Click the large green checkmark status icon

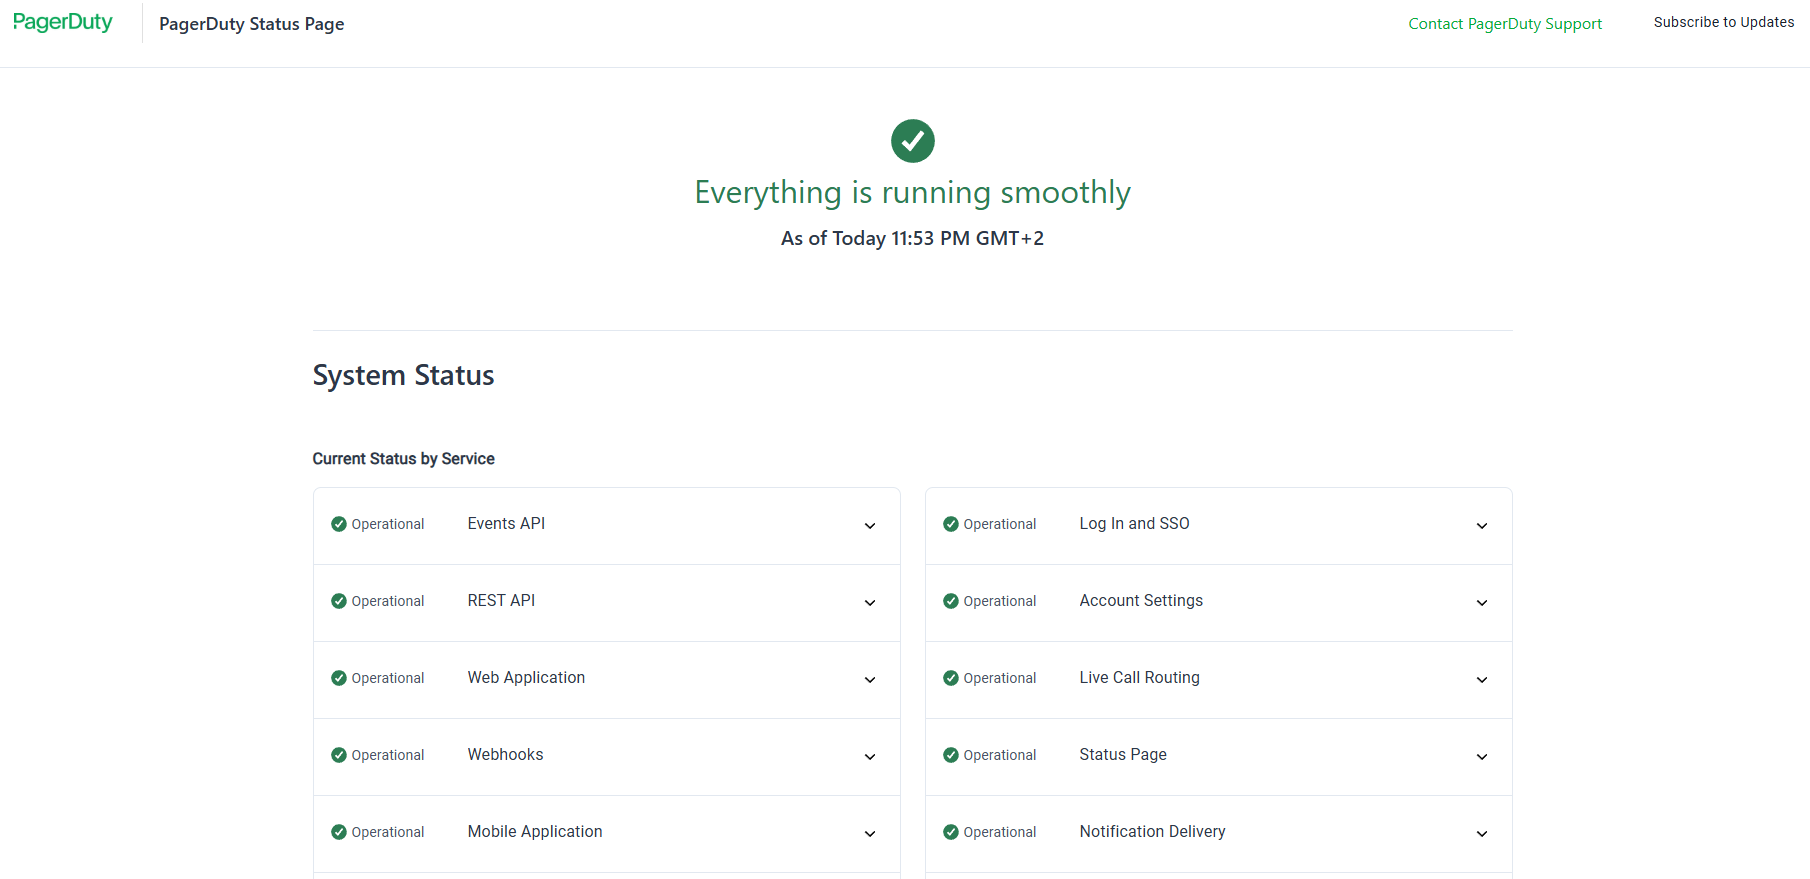pyautogui.click(x=912, y=141)
